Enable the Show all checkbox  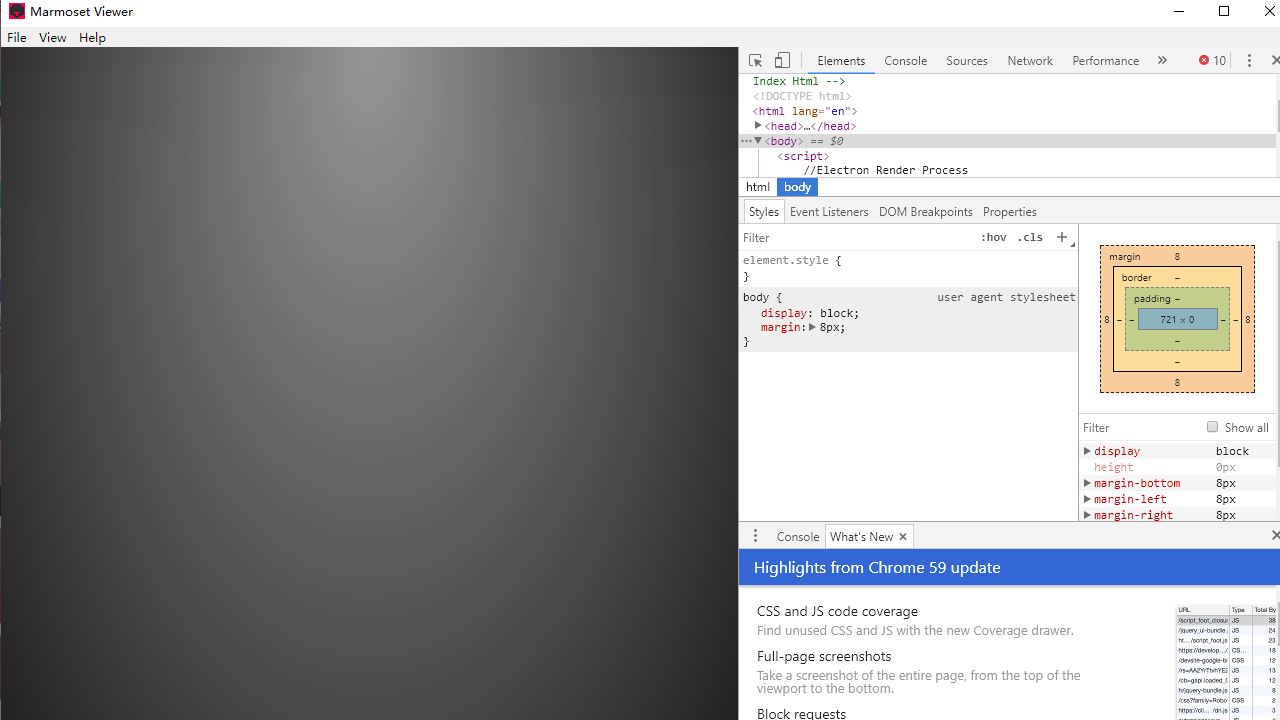1212,427
